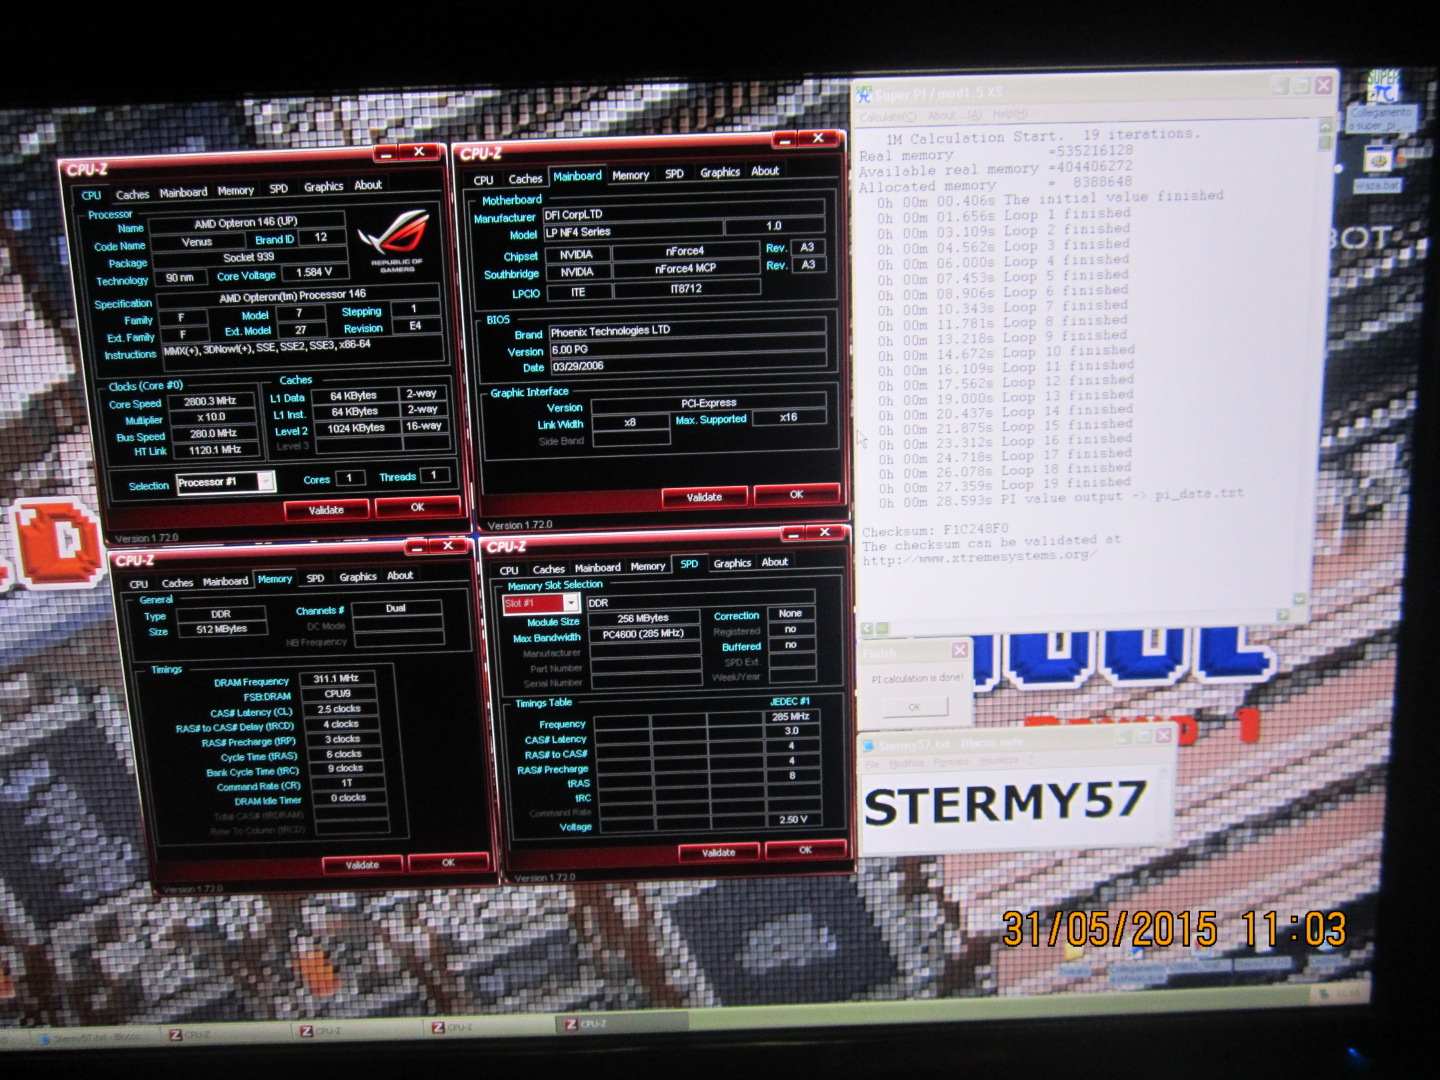Screen dimensions: 1440x1080
Task: Open the Slot #1 memory slot dropdown
Action: [x=571, y=603]
